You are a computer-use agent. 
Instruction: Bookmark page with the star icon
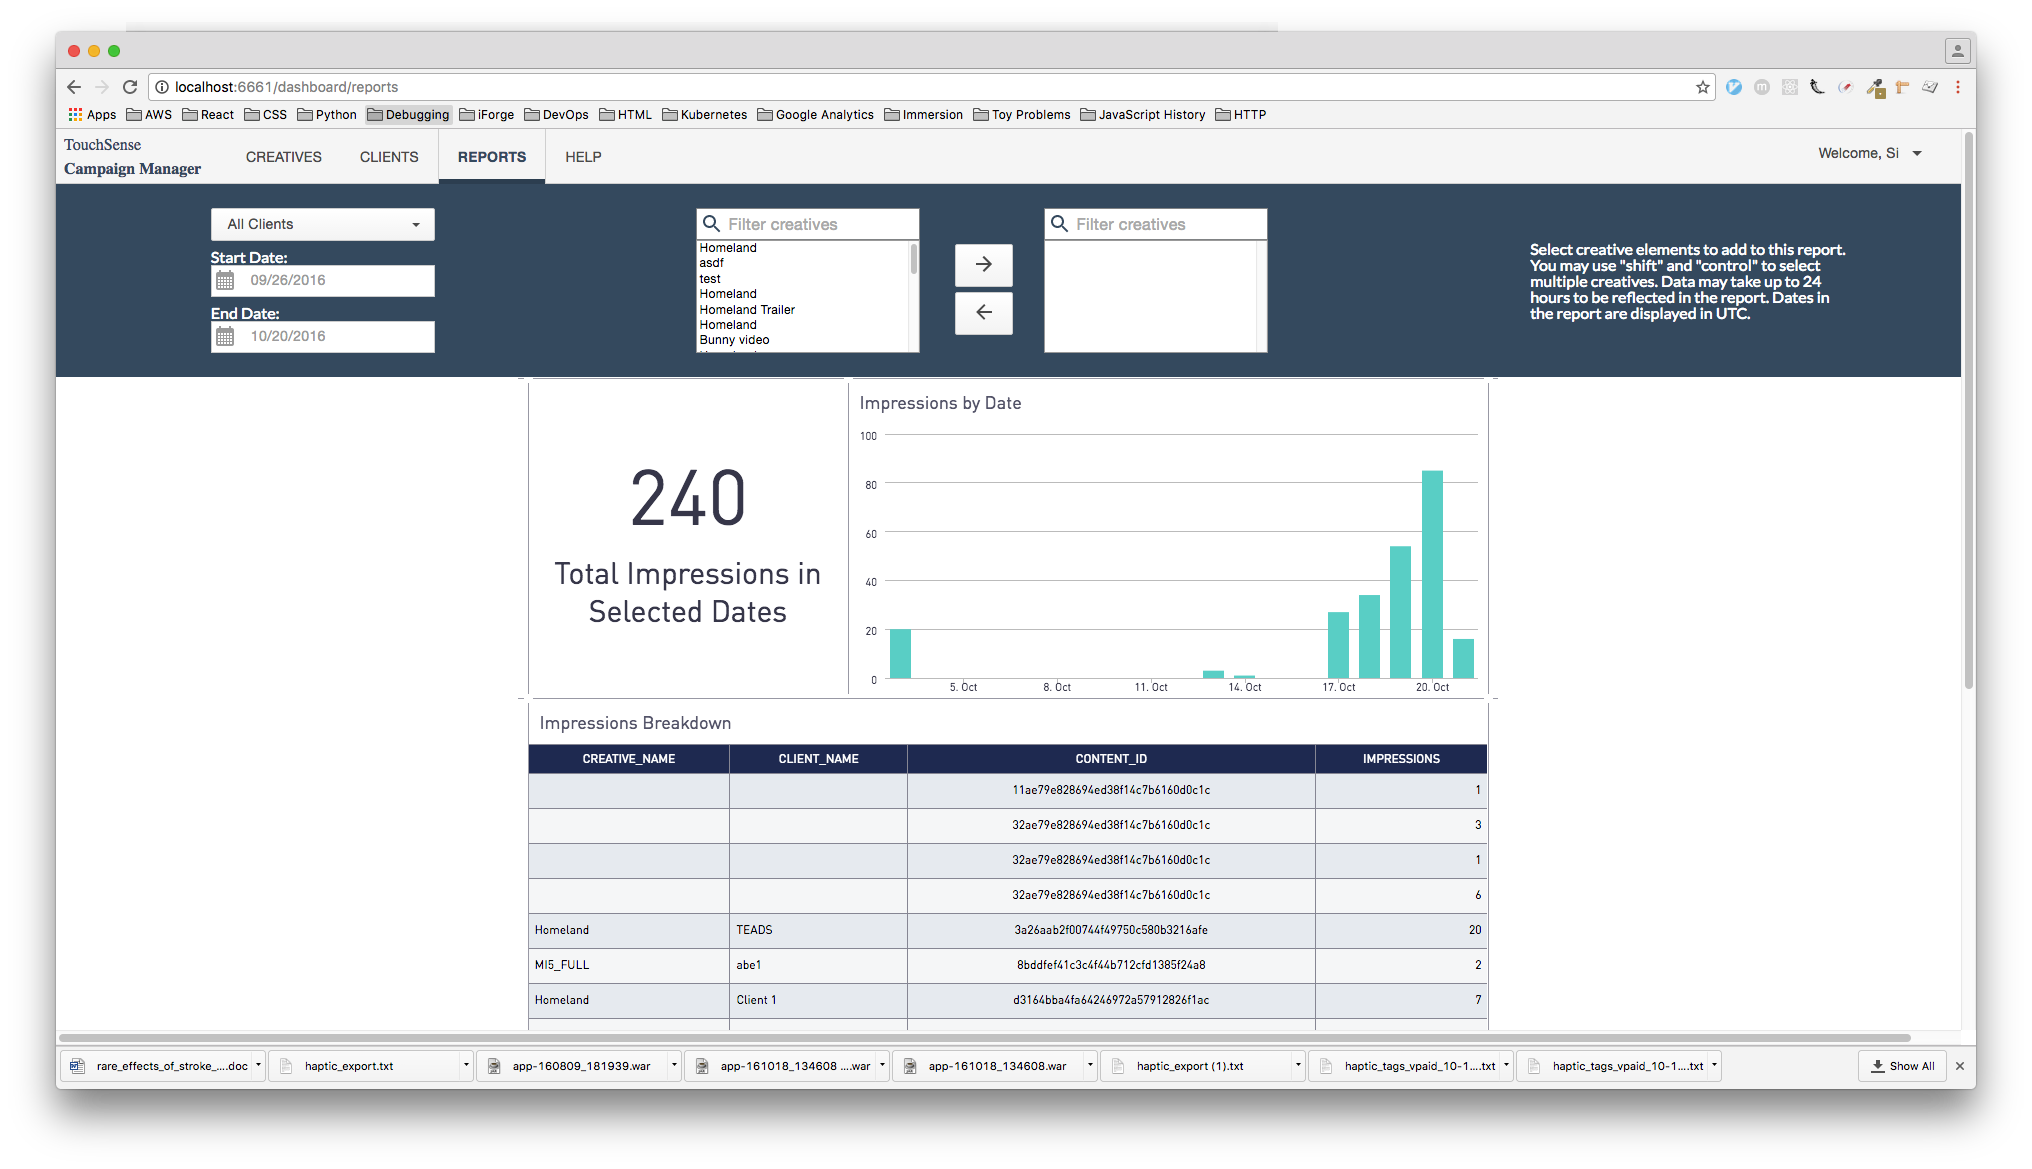tap(1702, 87)
